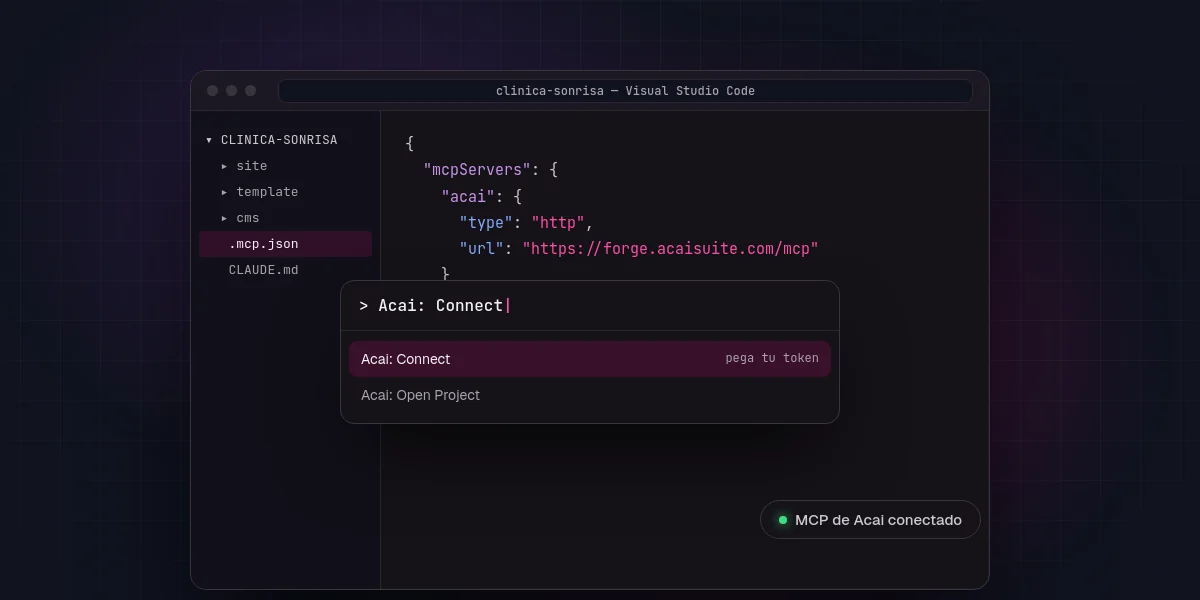Click the "type" key in editor

tap(486, 222)
